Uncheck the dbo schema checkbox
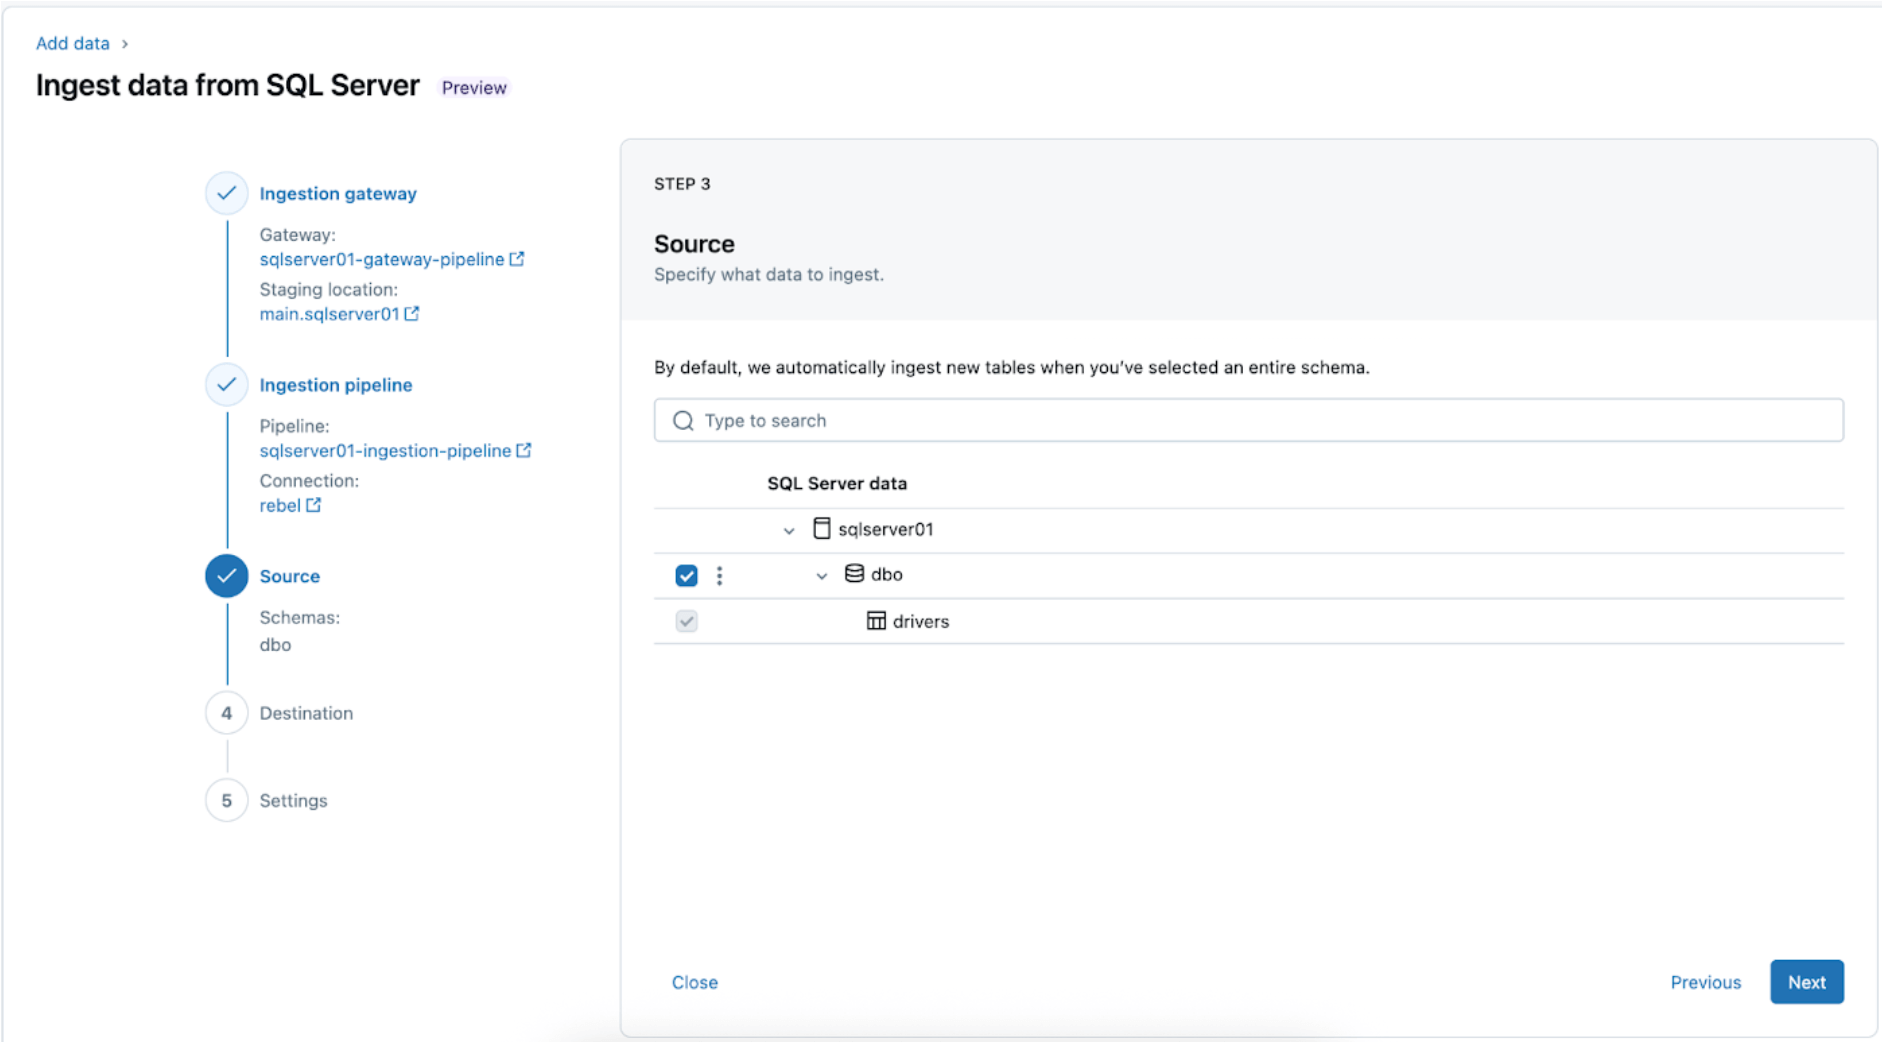This screenshot has height=1042, width=1882. (x=686, y=575)
